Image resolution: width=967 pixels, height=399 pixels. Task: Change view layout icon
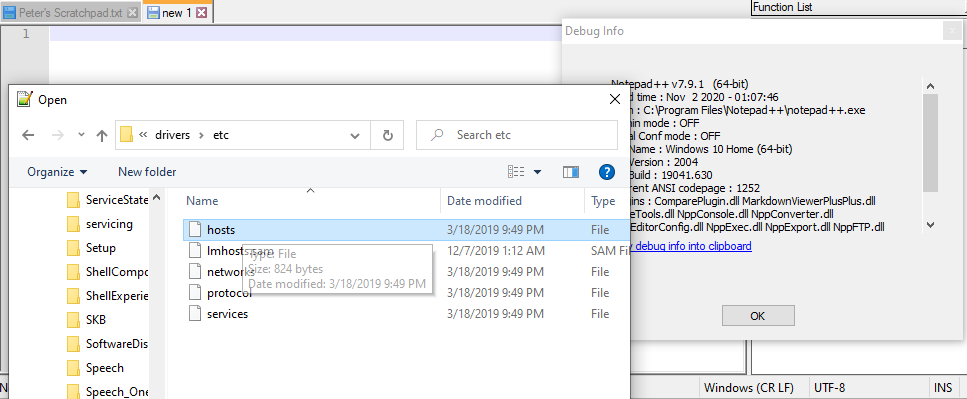point(516,172)
